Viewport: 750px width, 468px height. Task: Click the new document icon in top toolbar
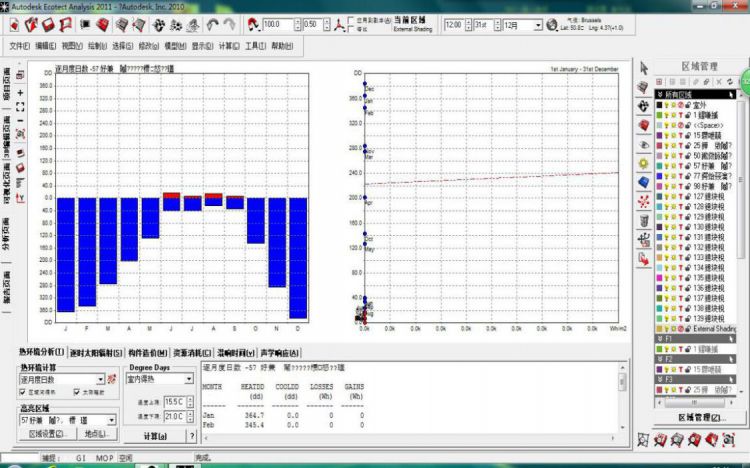click(15, 24)
